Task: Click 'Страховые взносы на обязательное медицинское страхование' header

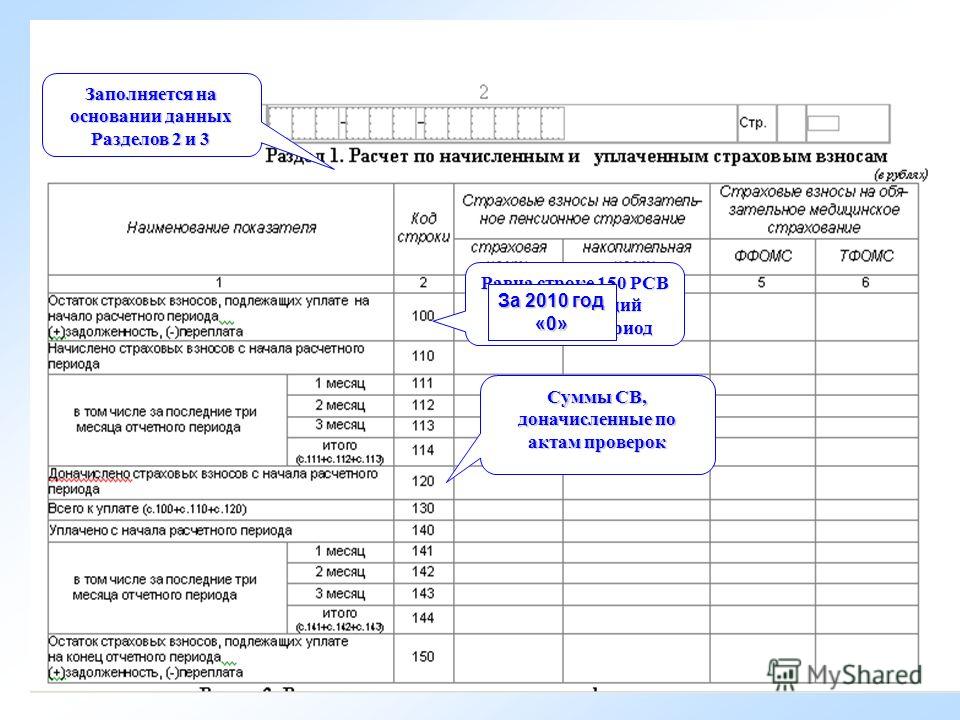Action: tap(814, 210)
